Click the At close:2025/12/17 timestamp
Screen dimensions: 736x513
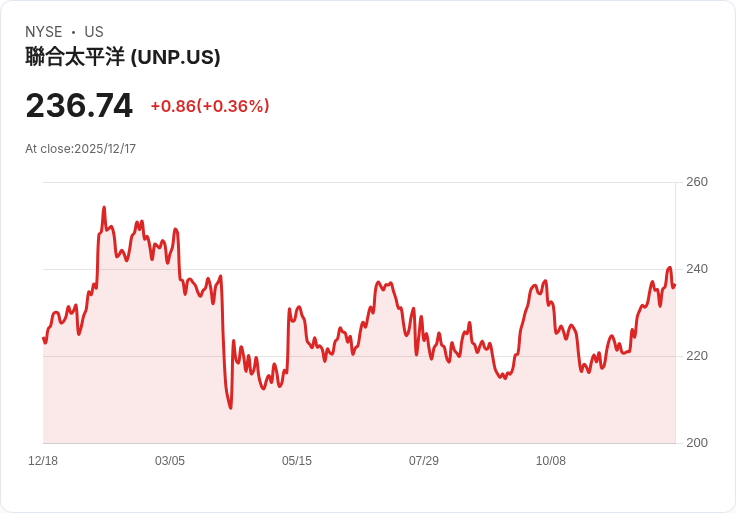coord(80,149)
